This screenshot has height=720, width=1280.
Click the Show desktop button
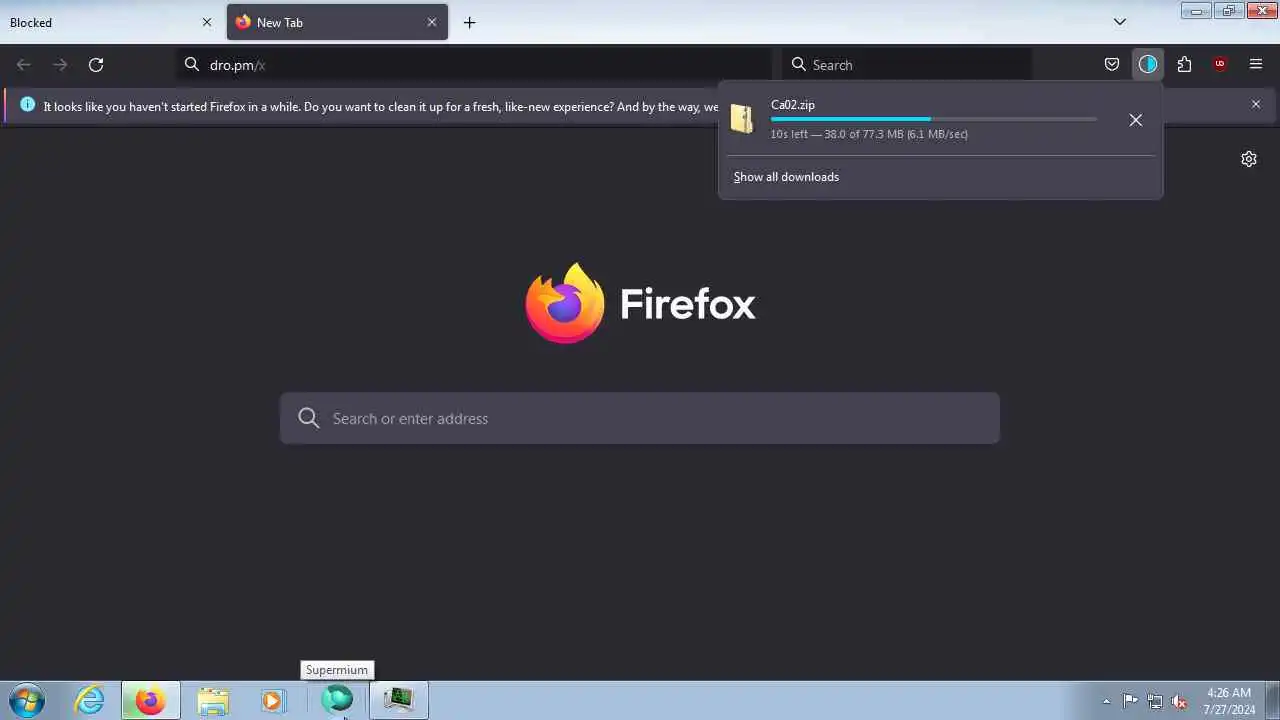tap(1272, 700)
